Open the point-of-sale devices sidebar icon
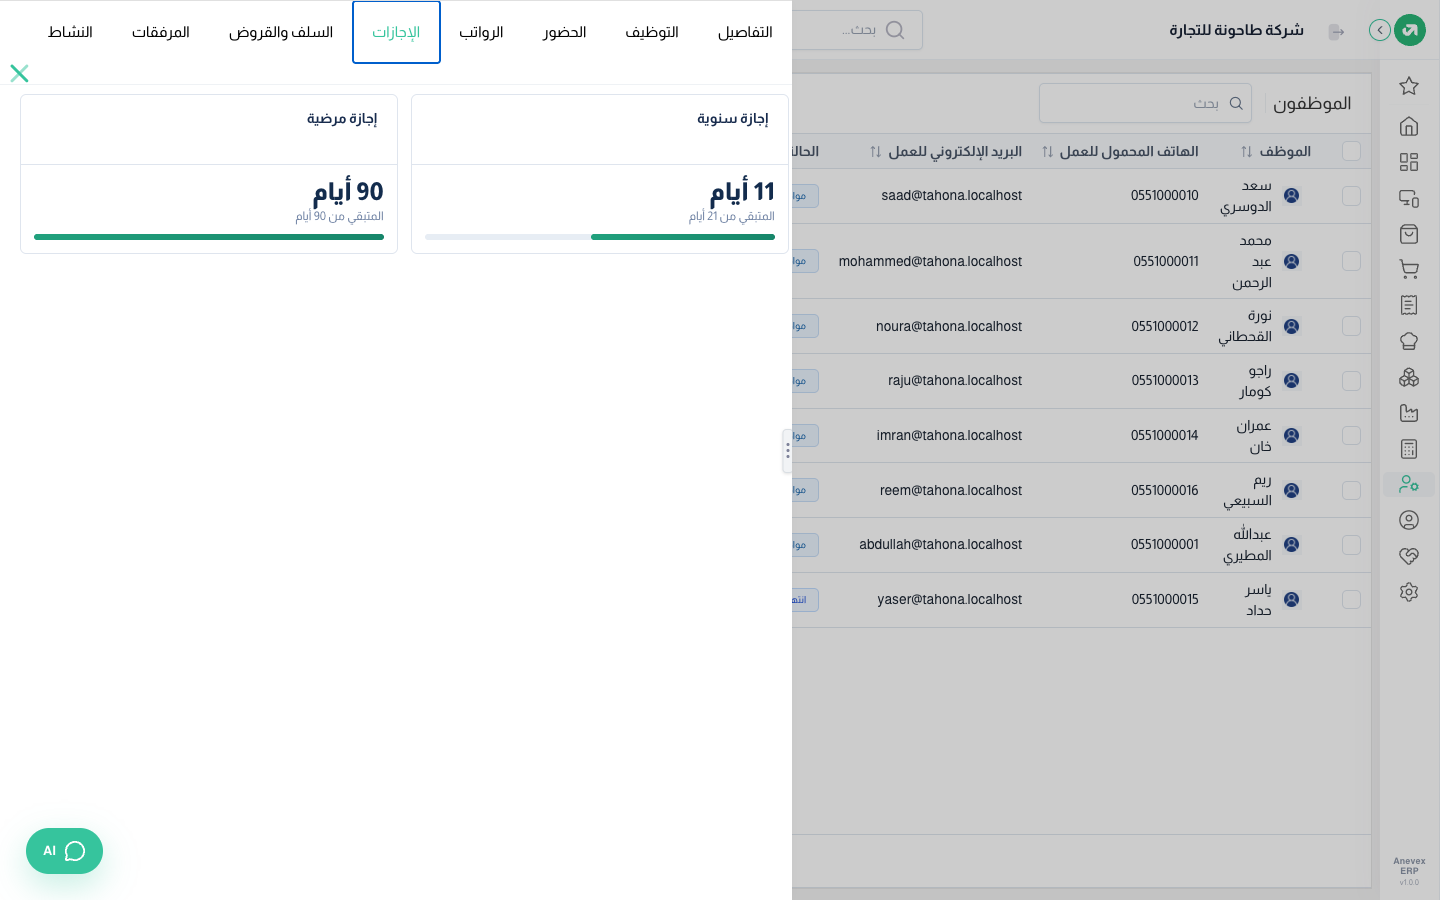Image resolution: width=1440 pixels, height=900 pixels. [1409, 198]
